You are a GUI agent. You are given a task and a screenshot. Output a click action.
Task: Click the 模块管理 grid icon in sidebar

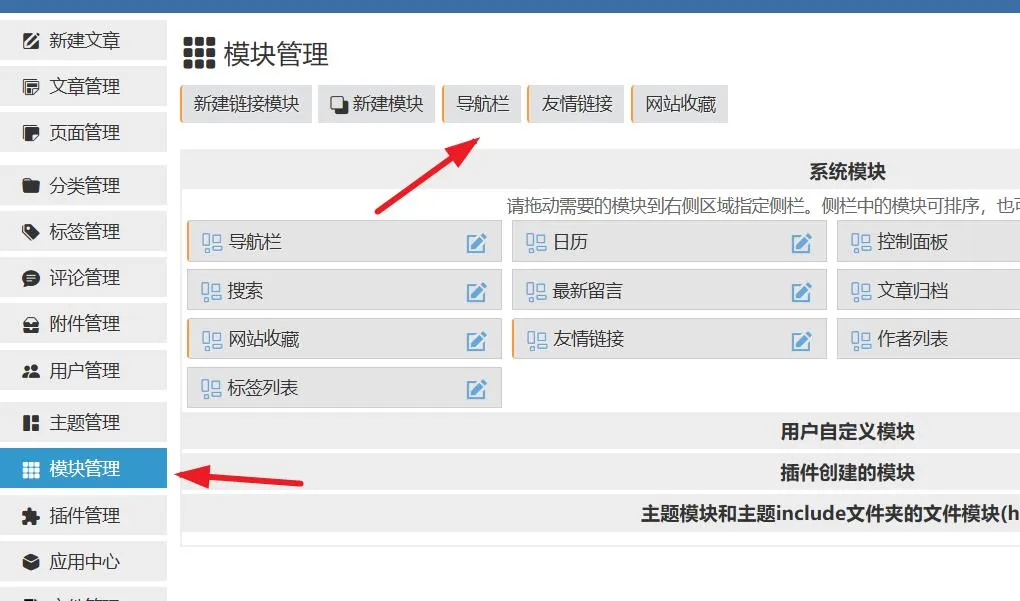click(x=31, y=469)
